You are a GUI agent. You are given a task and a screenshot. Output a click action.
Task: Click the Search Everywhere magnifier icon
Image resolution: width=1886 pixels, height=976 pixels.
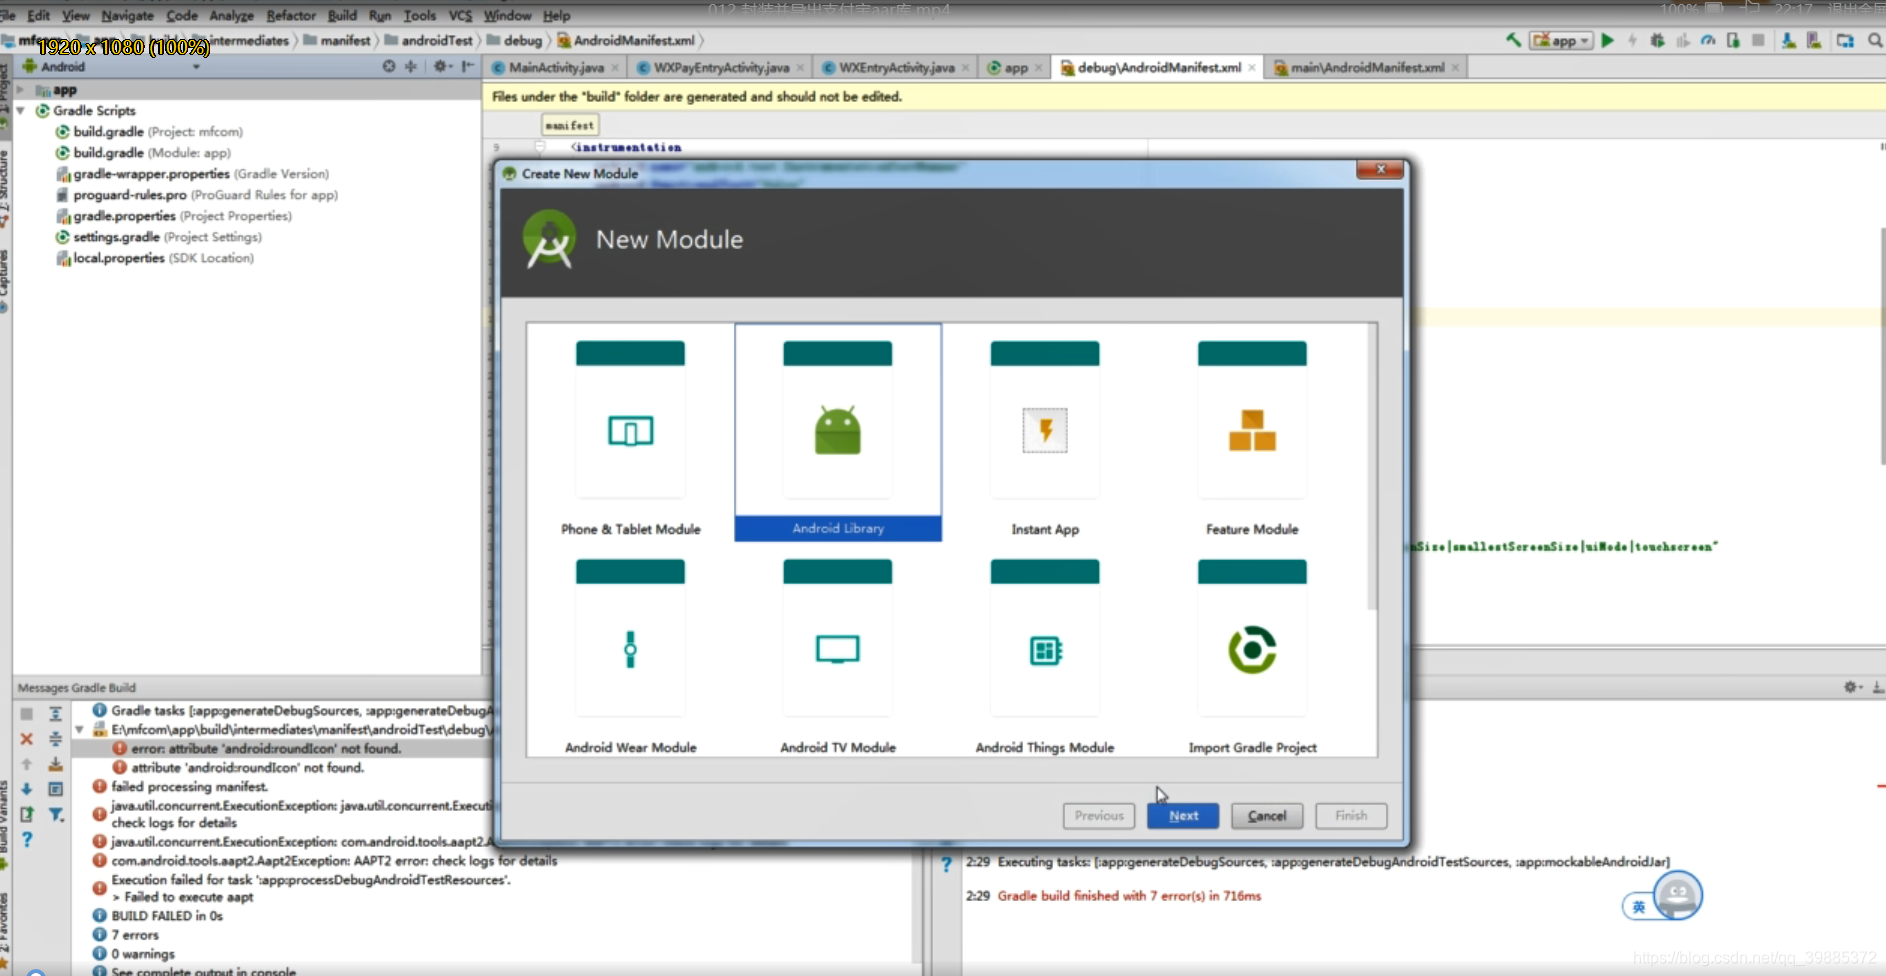(1875, 40)
